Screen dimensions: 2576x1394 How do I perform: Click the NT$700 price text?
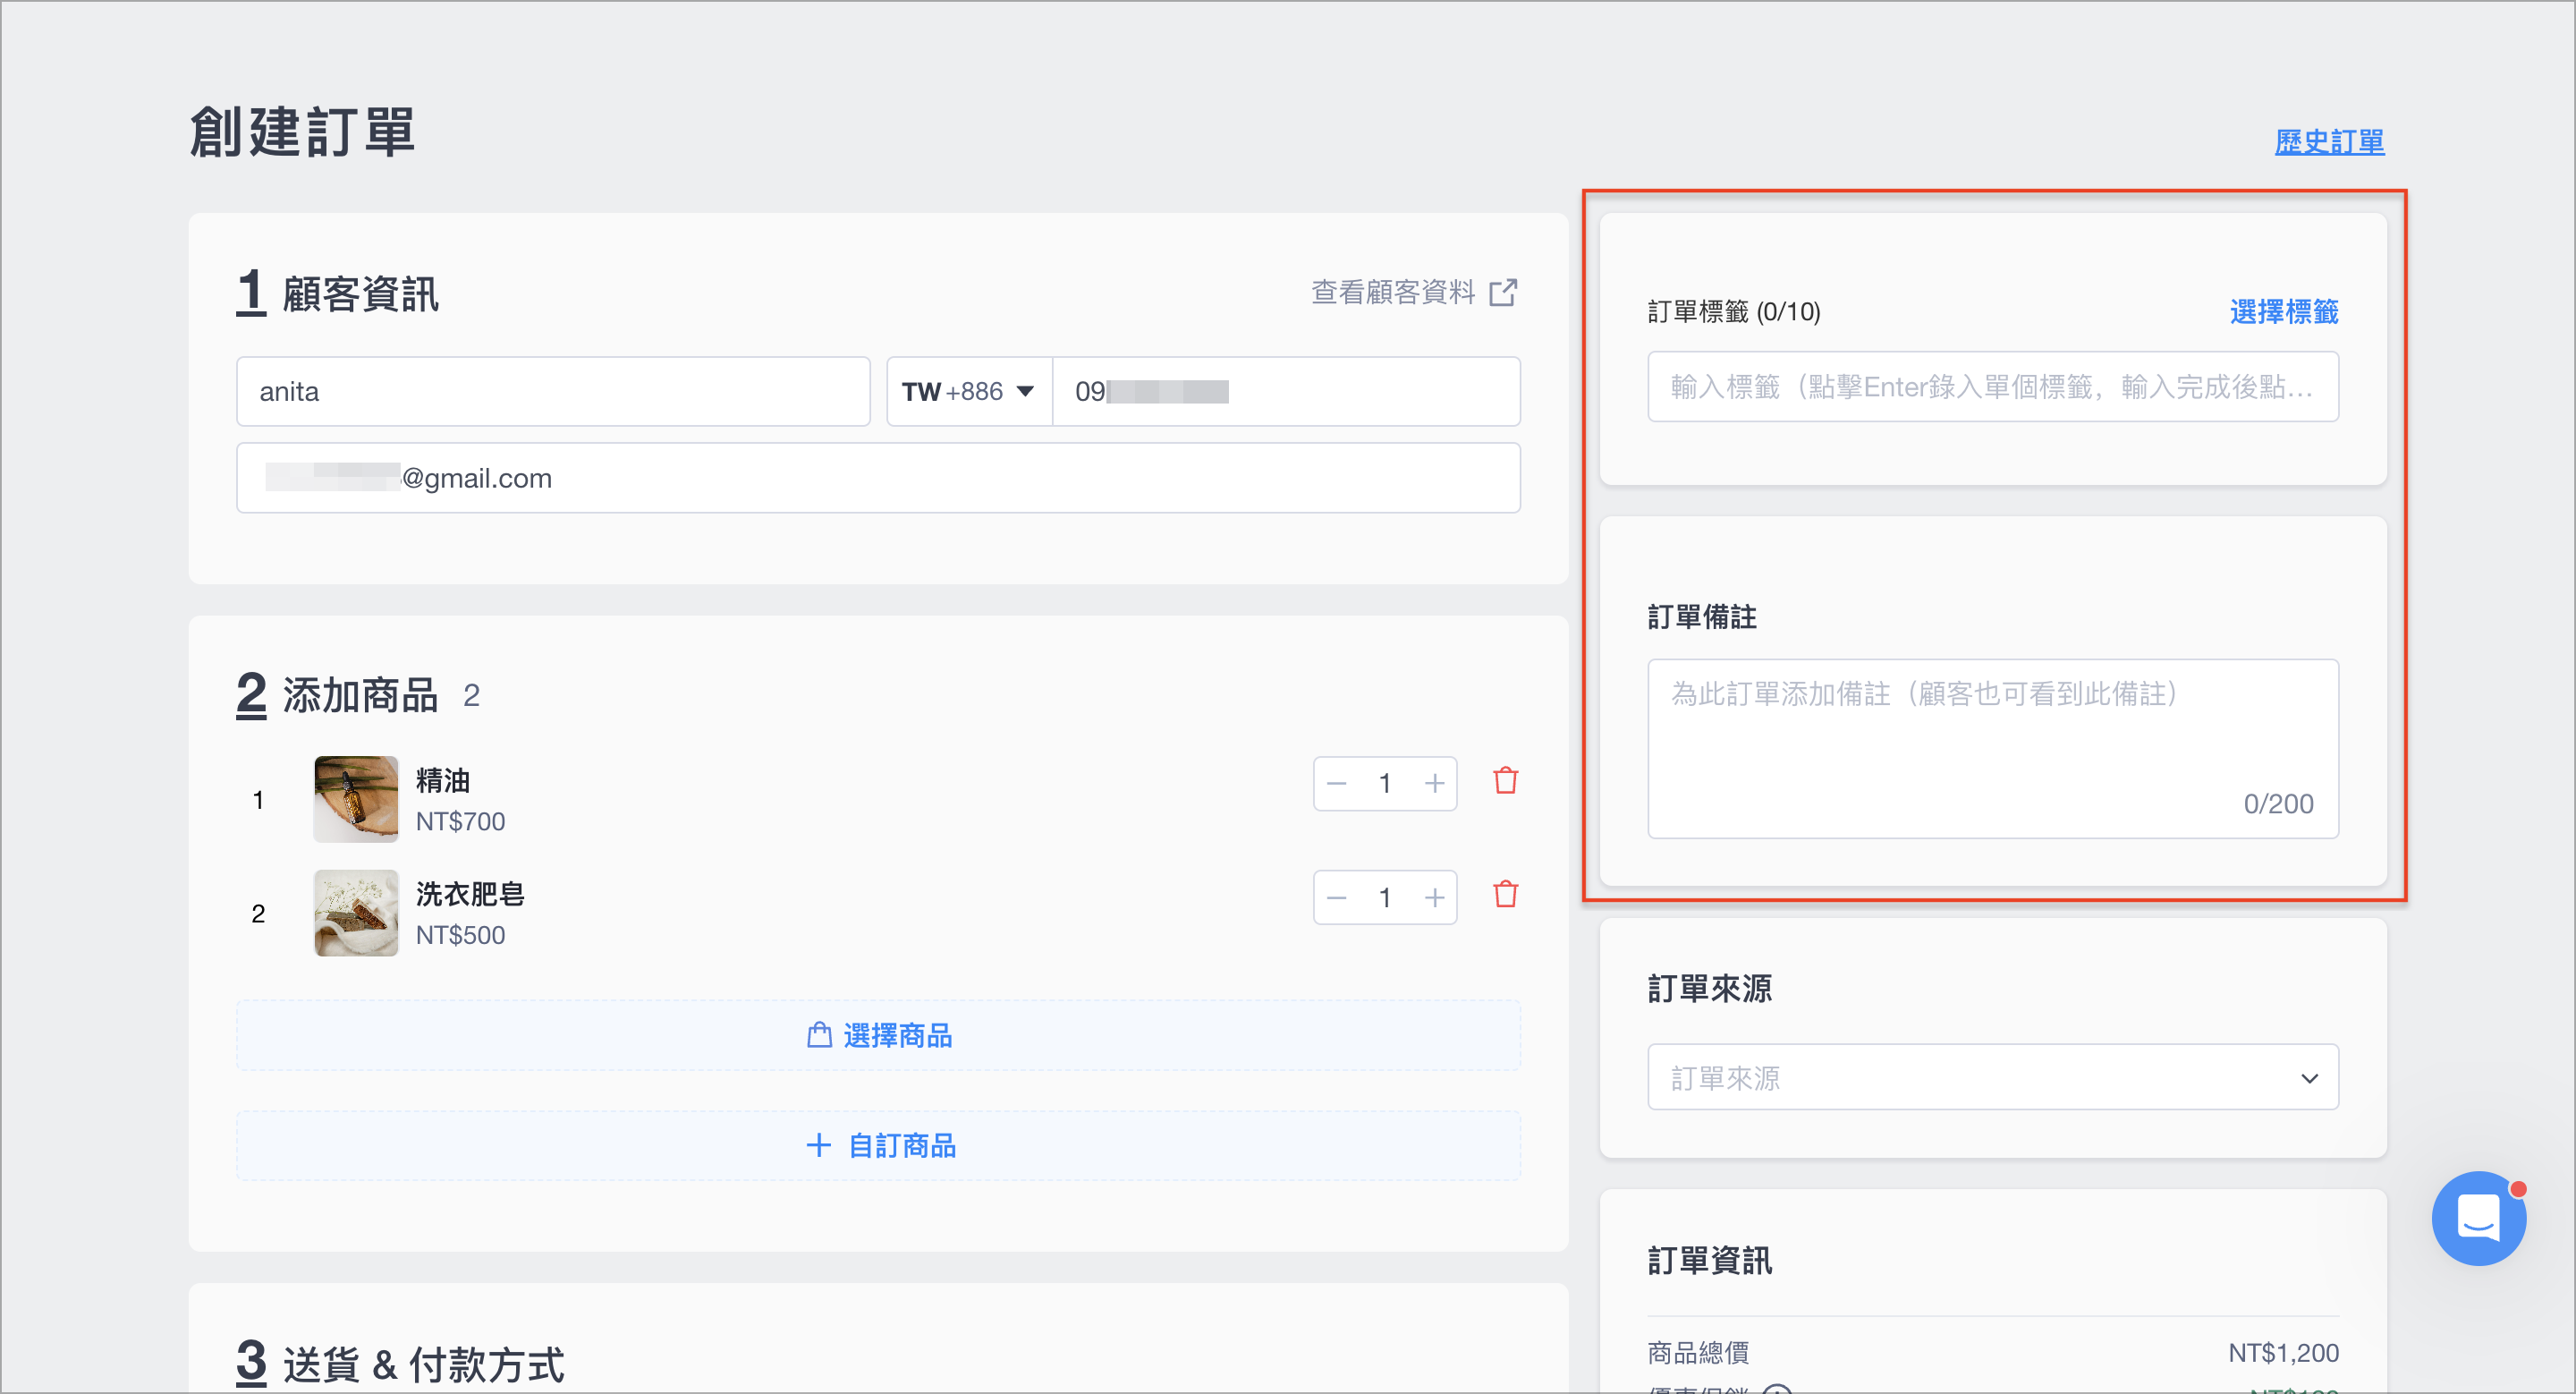click(460, 822)
